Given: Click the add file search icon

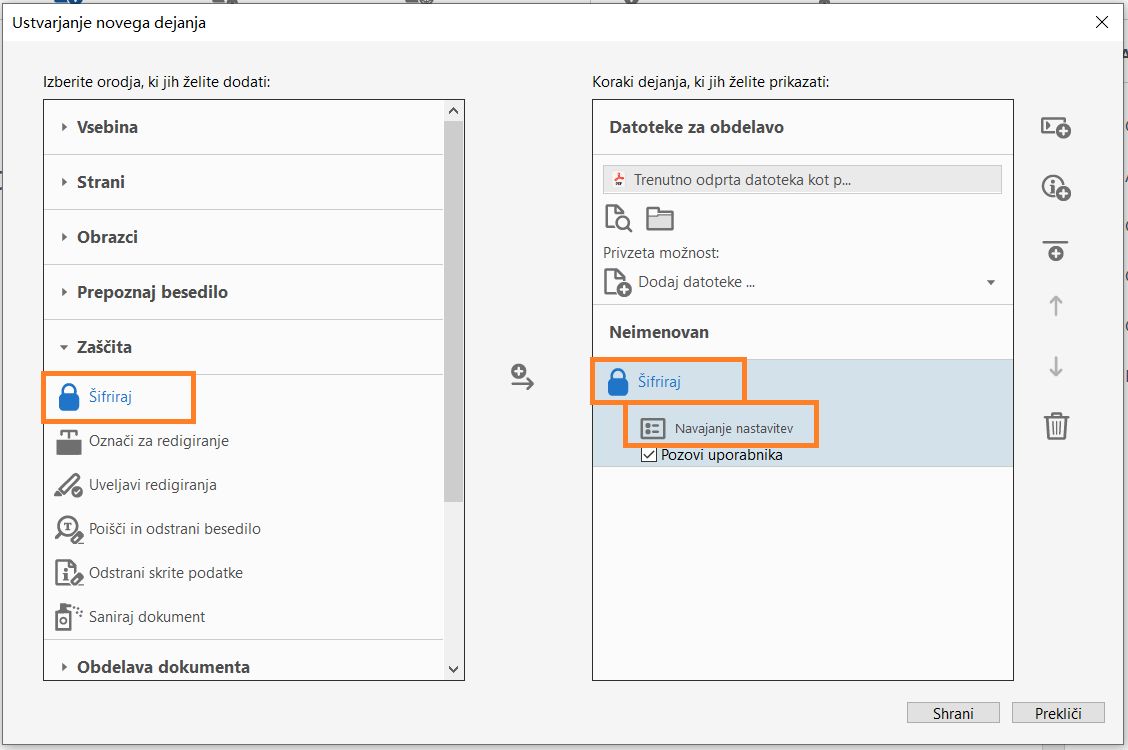Looking at the screenshot, I should (618, 218).
